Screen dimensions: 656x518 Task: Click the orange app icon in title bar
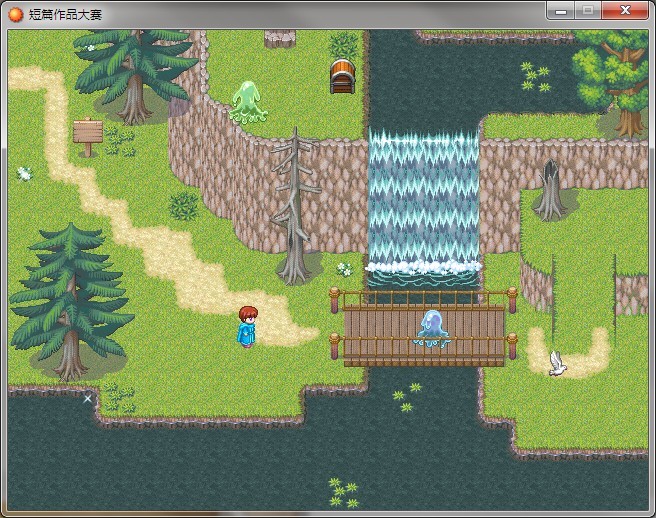[15, 15]
